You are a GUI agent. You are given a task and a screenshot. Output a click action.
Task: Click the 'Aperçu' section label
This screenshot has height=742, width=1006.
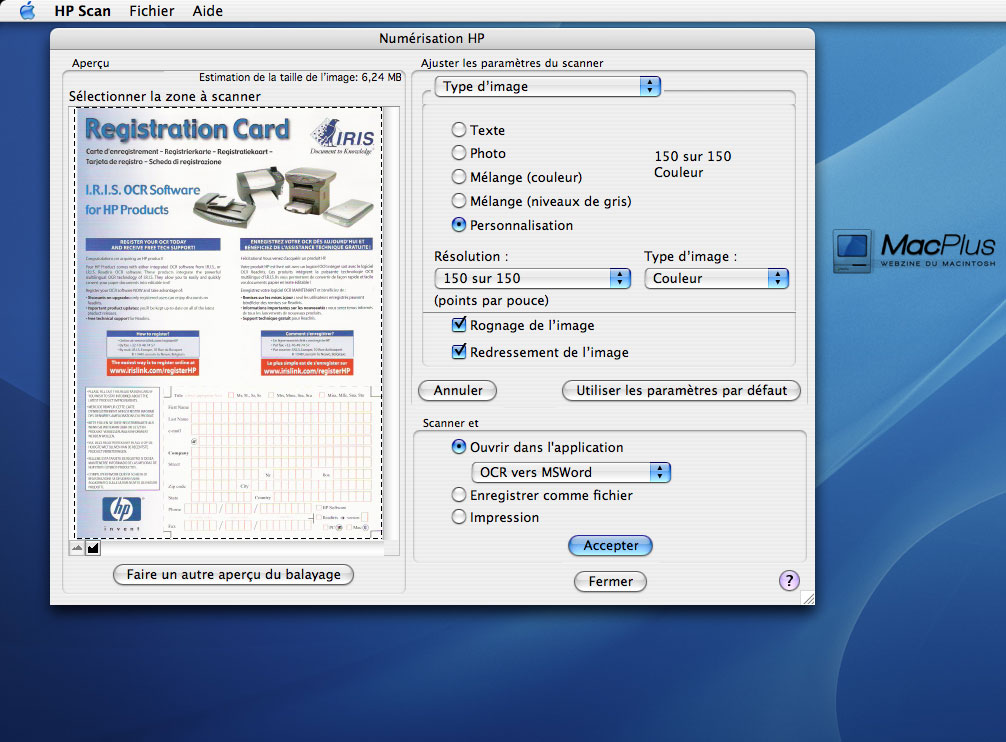point(90,63)
